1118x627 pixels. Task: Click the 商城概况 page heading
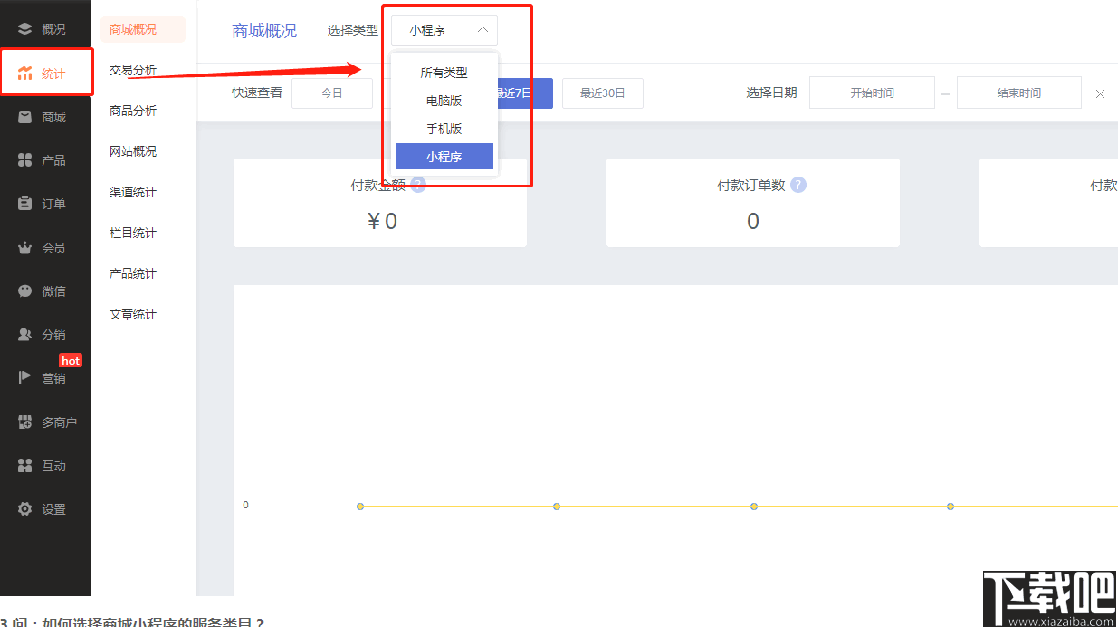click(265, 31)
